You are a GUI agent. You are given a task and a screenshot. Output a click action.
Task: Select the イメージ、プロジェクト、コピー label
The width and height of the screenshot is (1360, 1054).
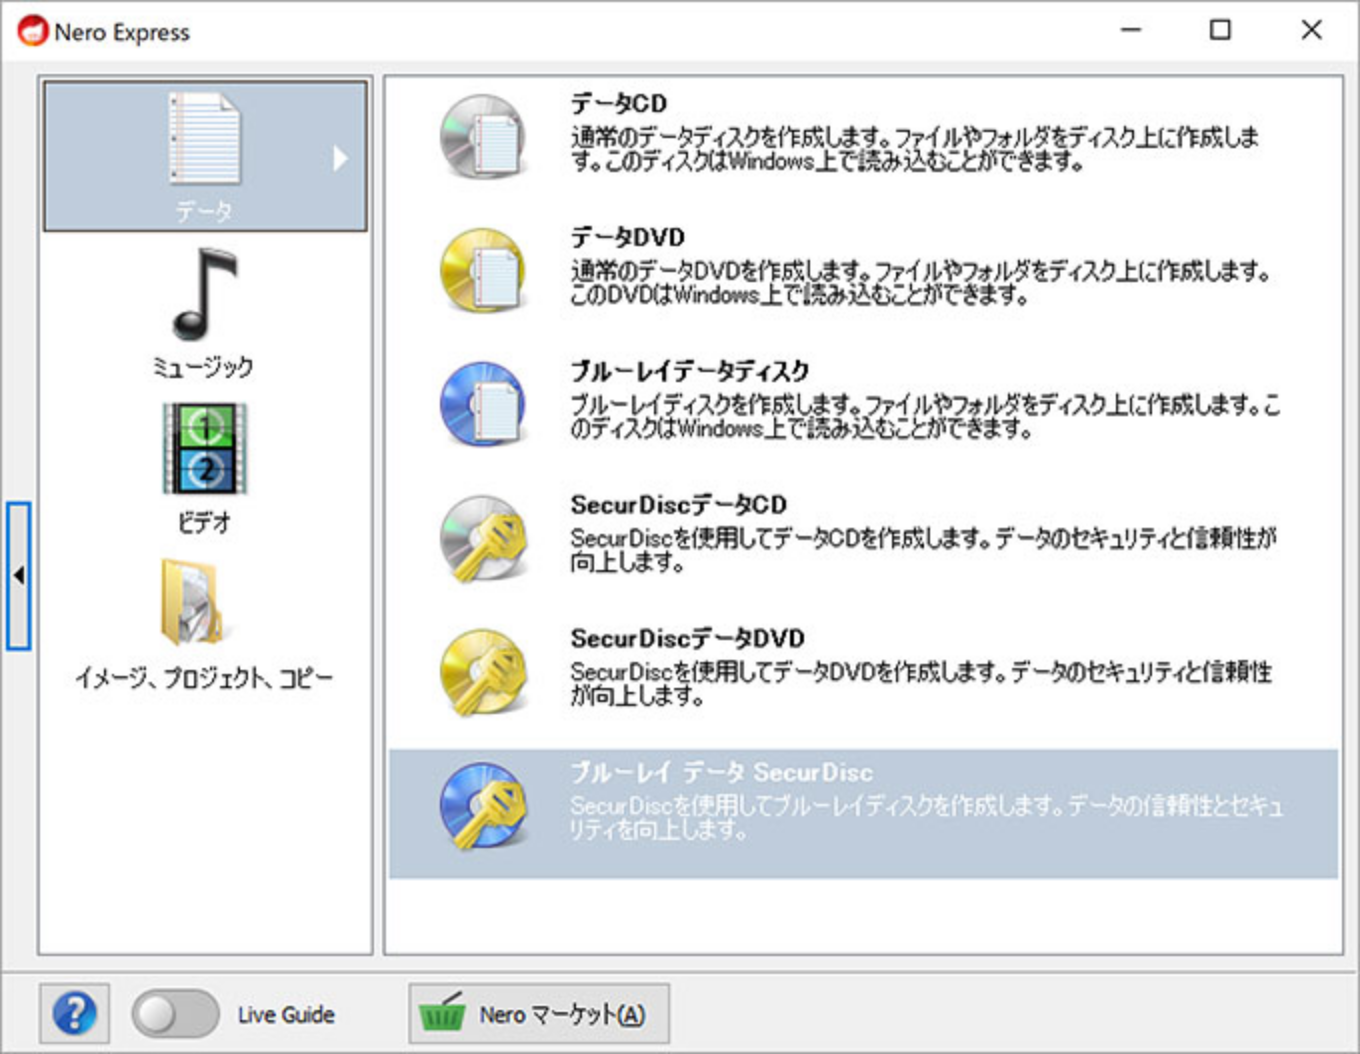point(204,678)
